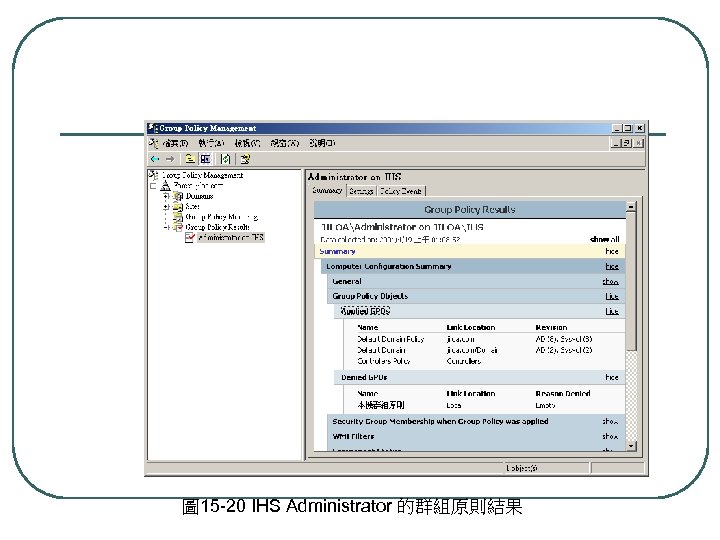Screen dimensions: 720x540
Task: Click the Reason Denied column header
Action: pyautogui.click(x=562, y=394)
